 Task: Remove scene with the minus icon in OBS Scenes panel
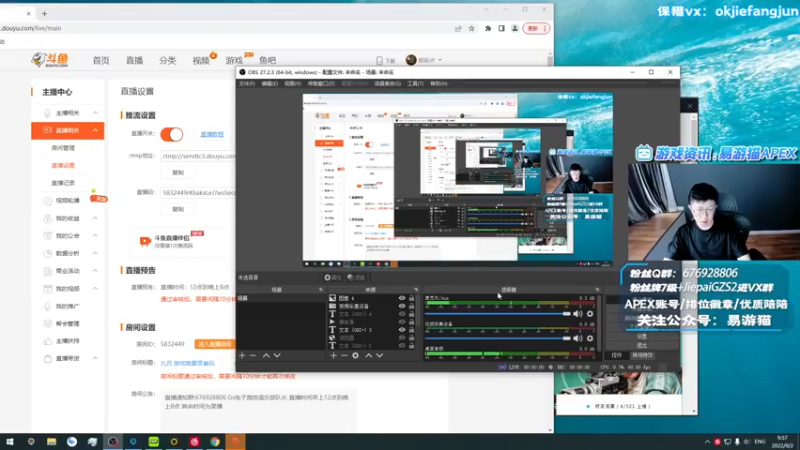pyautogui.click(x=253, y=355)
